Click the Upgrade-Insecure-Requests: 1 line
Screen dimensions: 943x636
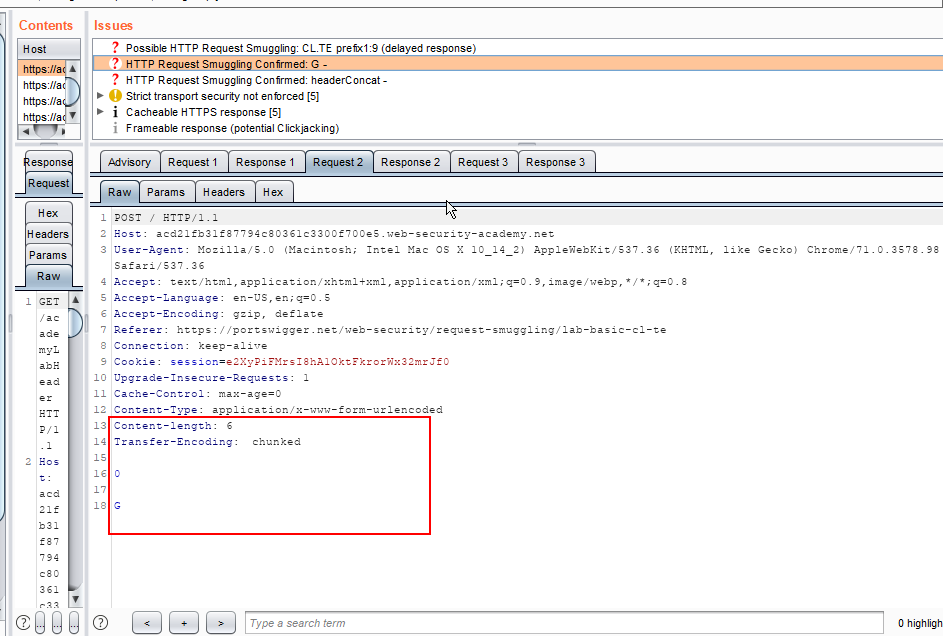211,378
